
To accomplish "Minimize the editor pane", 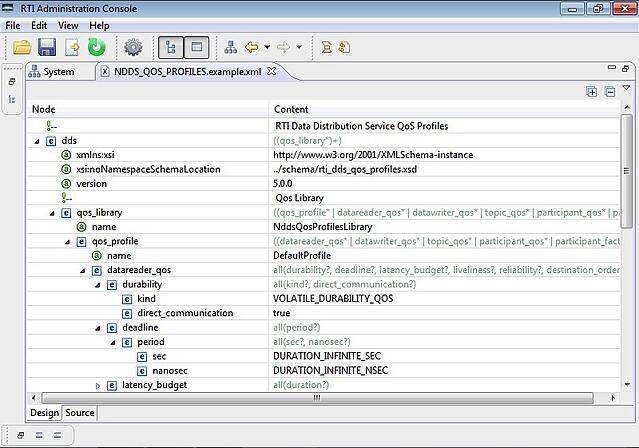I will click(x=612, y=68).
